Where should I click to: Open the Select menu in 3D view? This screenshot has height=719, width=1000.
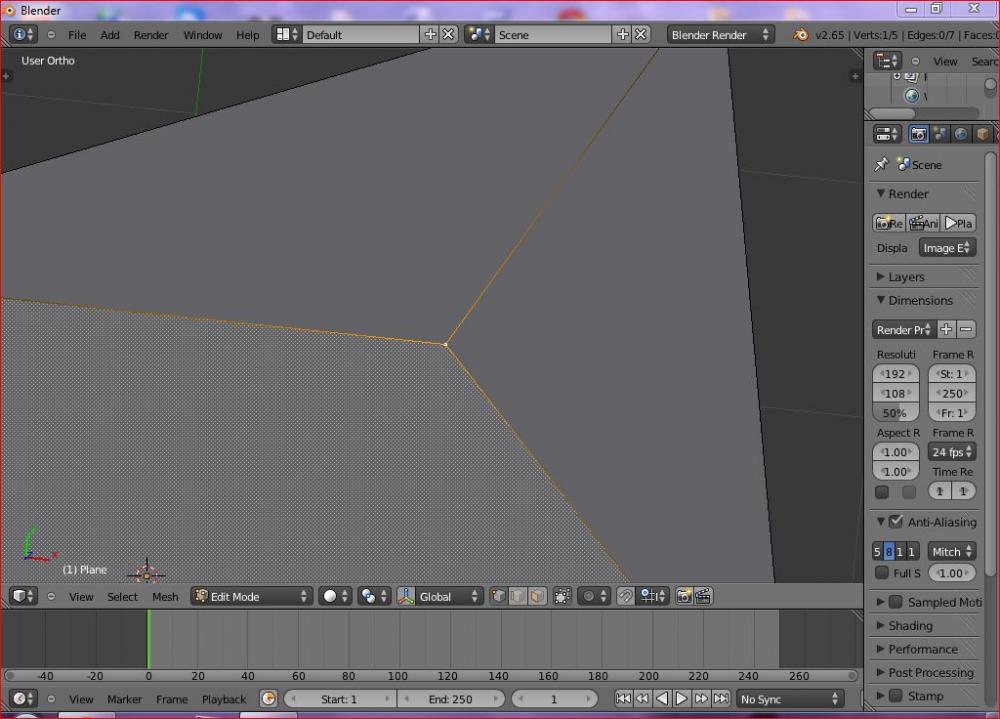pyautogui.click(x=122, y=596)
